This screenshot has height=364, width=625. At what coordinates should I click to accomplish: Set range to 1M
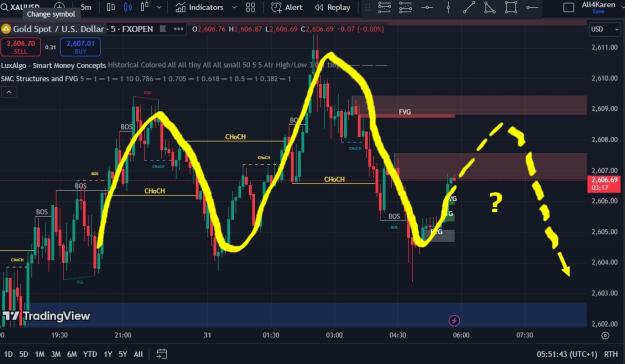39,354
